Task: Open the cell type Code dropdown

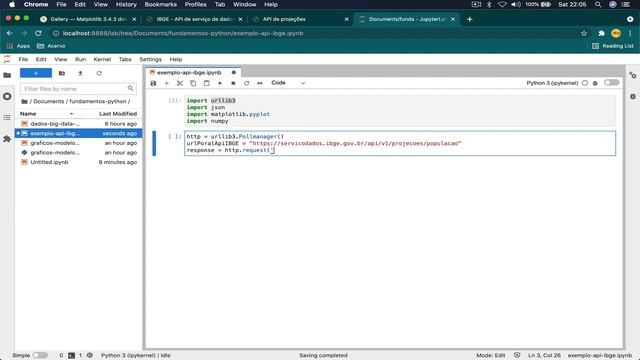Action: pos(288,83)
